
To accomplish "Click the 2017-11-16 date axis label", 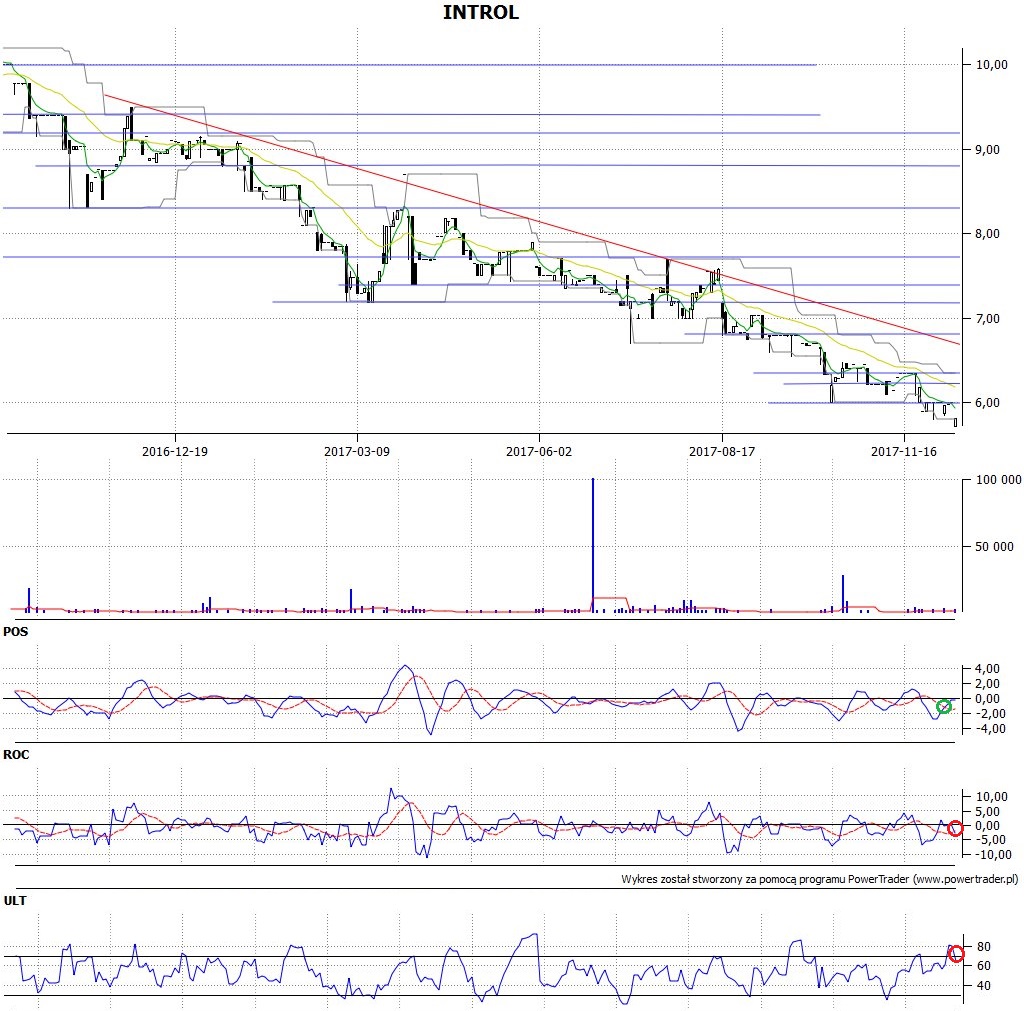I will tap(904, 451).
